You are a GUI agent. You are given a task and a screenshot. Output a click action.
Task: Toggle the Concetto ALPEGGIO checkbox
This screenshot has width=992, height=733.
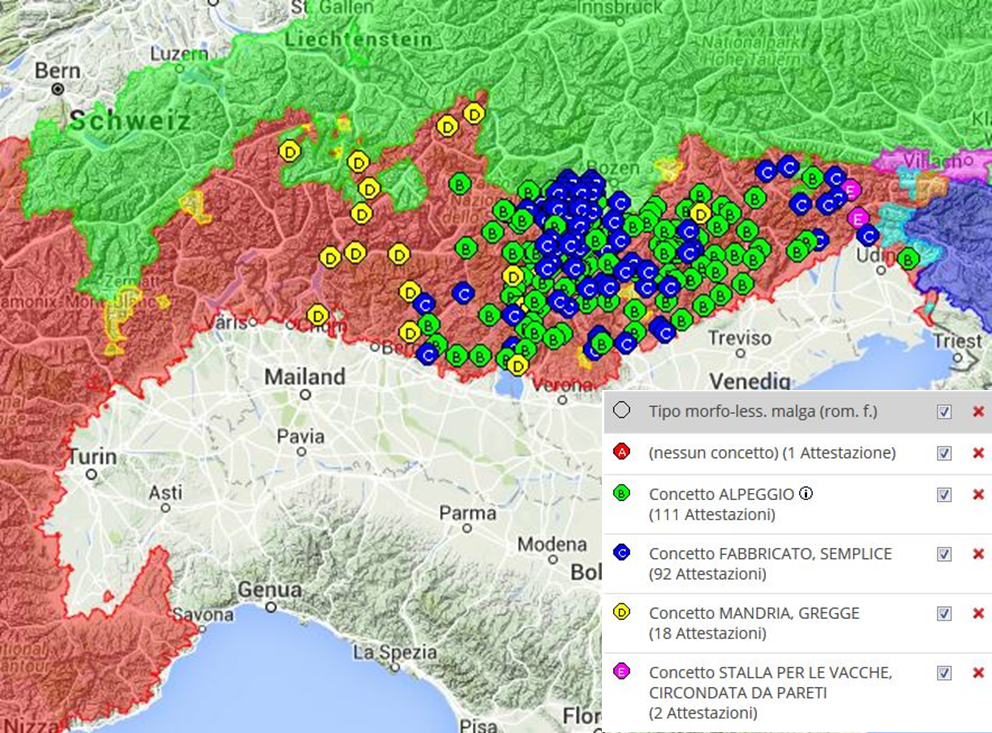point(944,494)
